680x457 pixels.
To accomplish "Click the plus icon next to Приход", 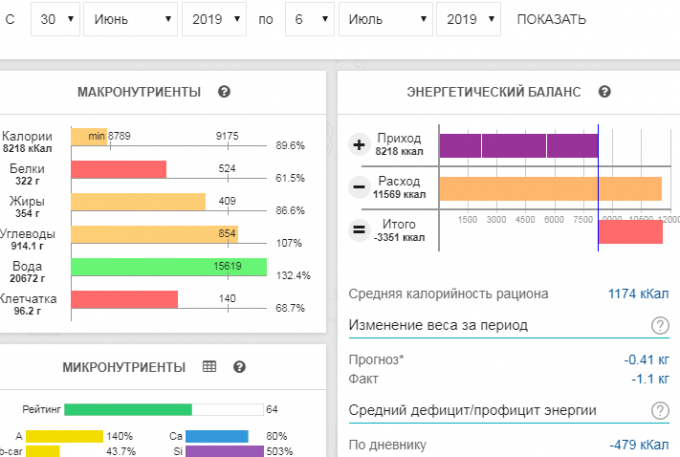I will [x=360, y=145].
